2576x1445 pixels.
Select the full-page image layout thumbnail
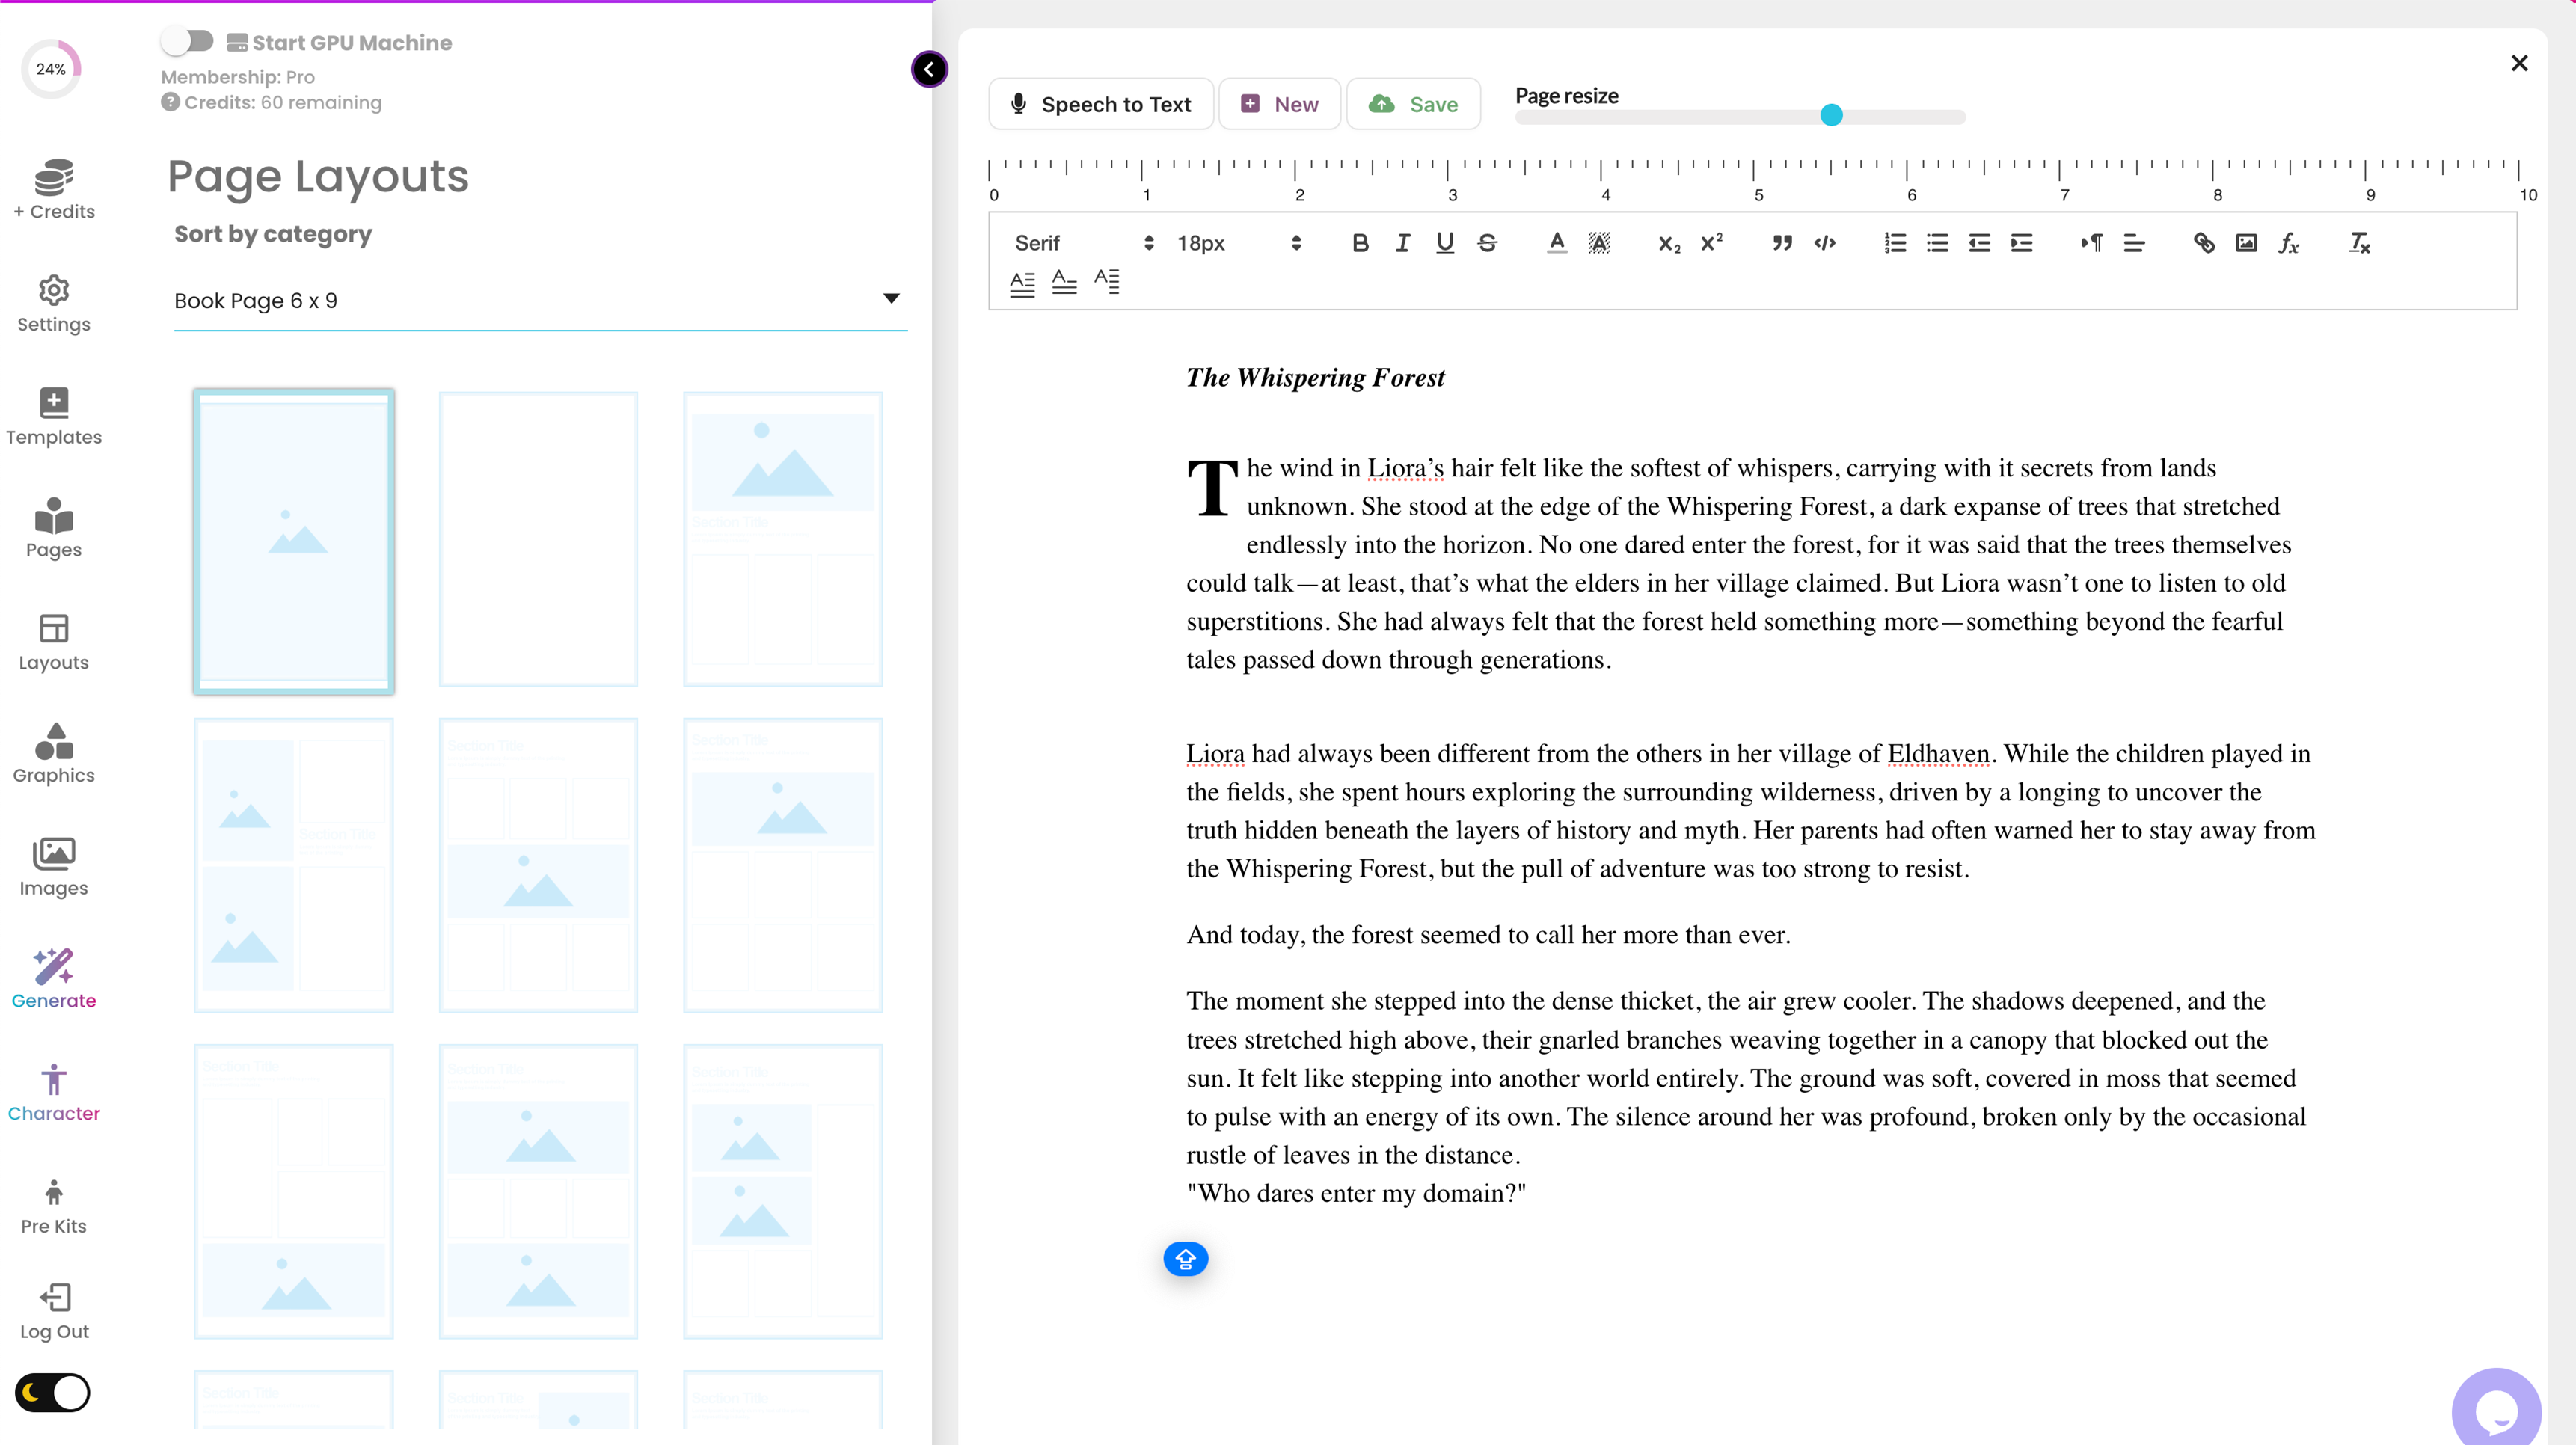[x=293, y=540]
